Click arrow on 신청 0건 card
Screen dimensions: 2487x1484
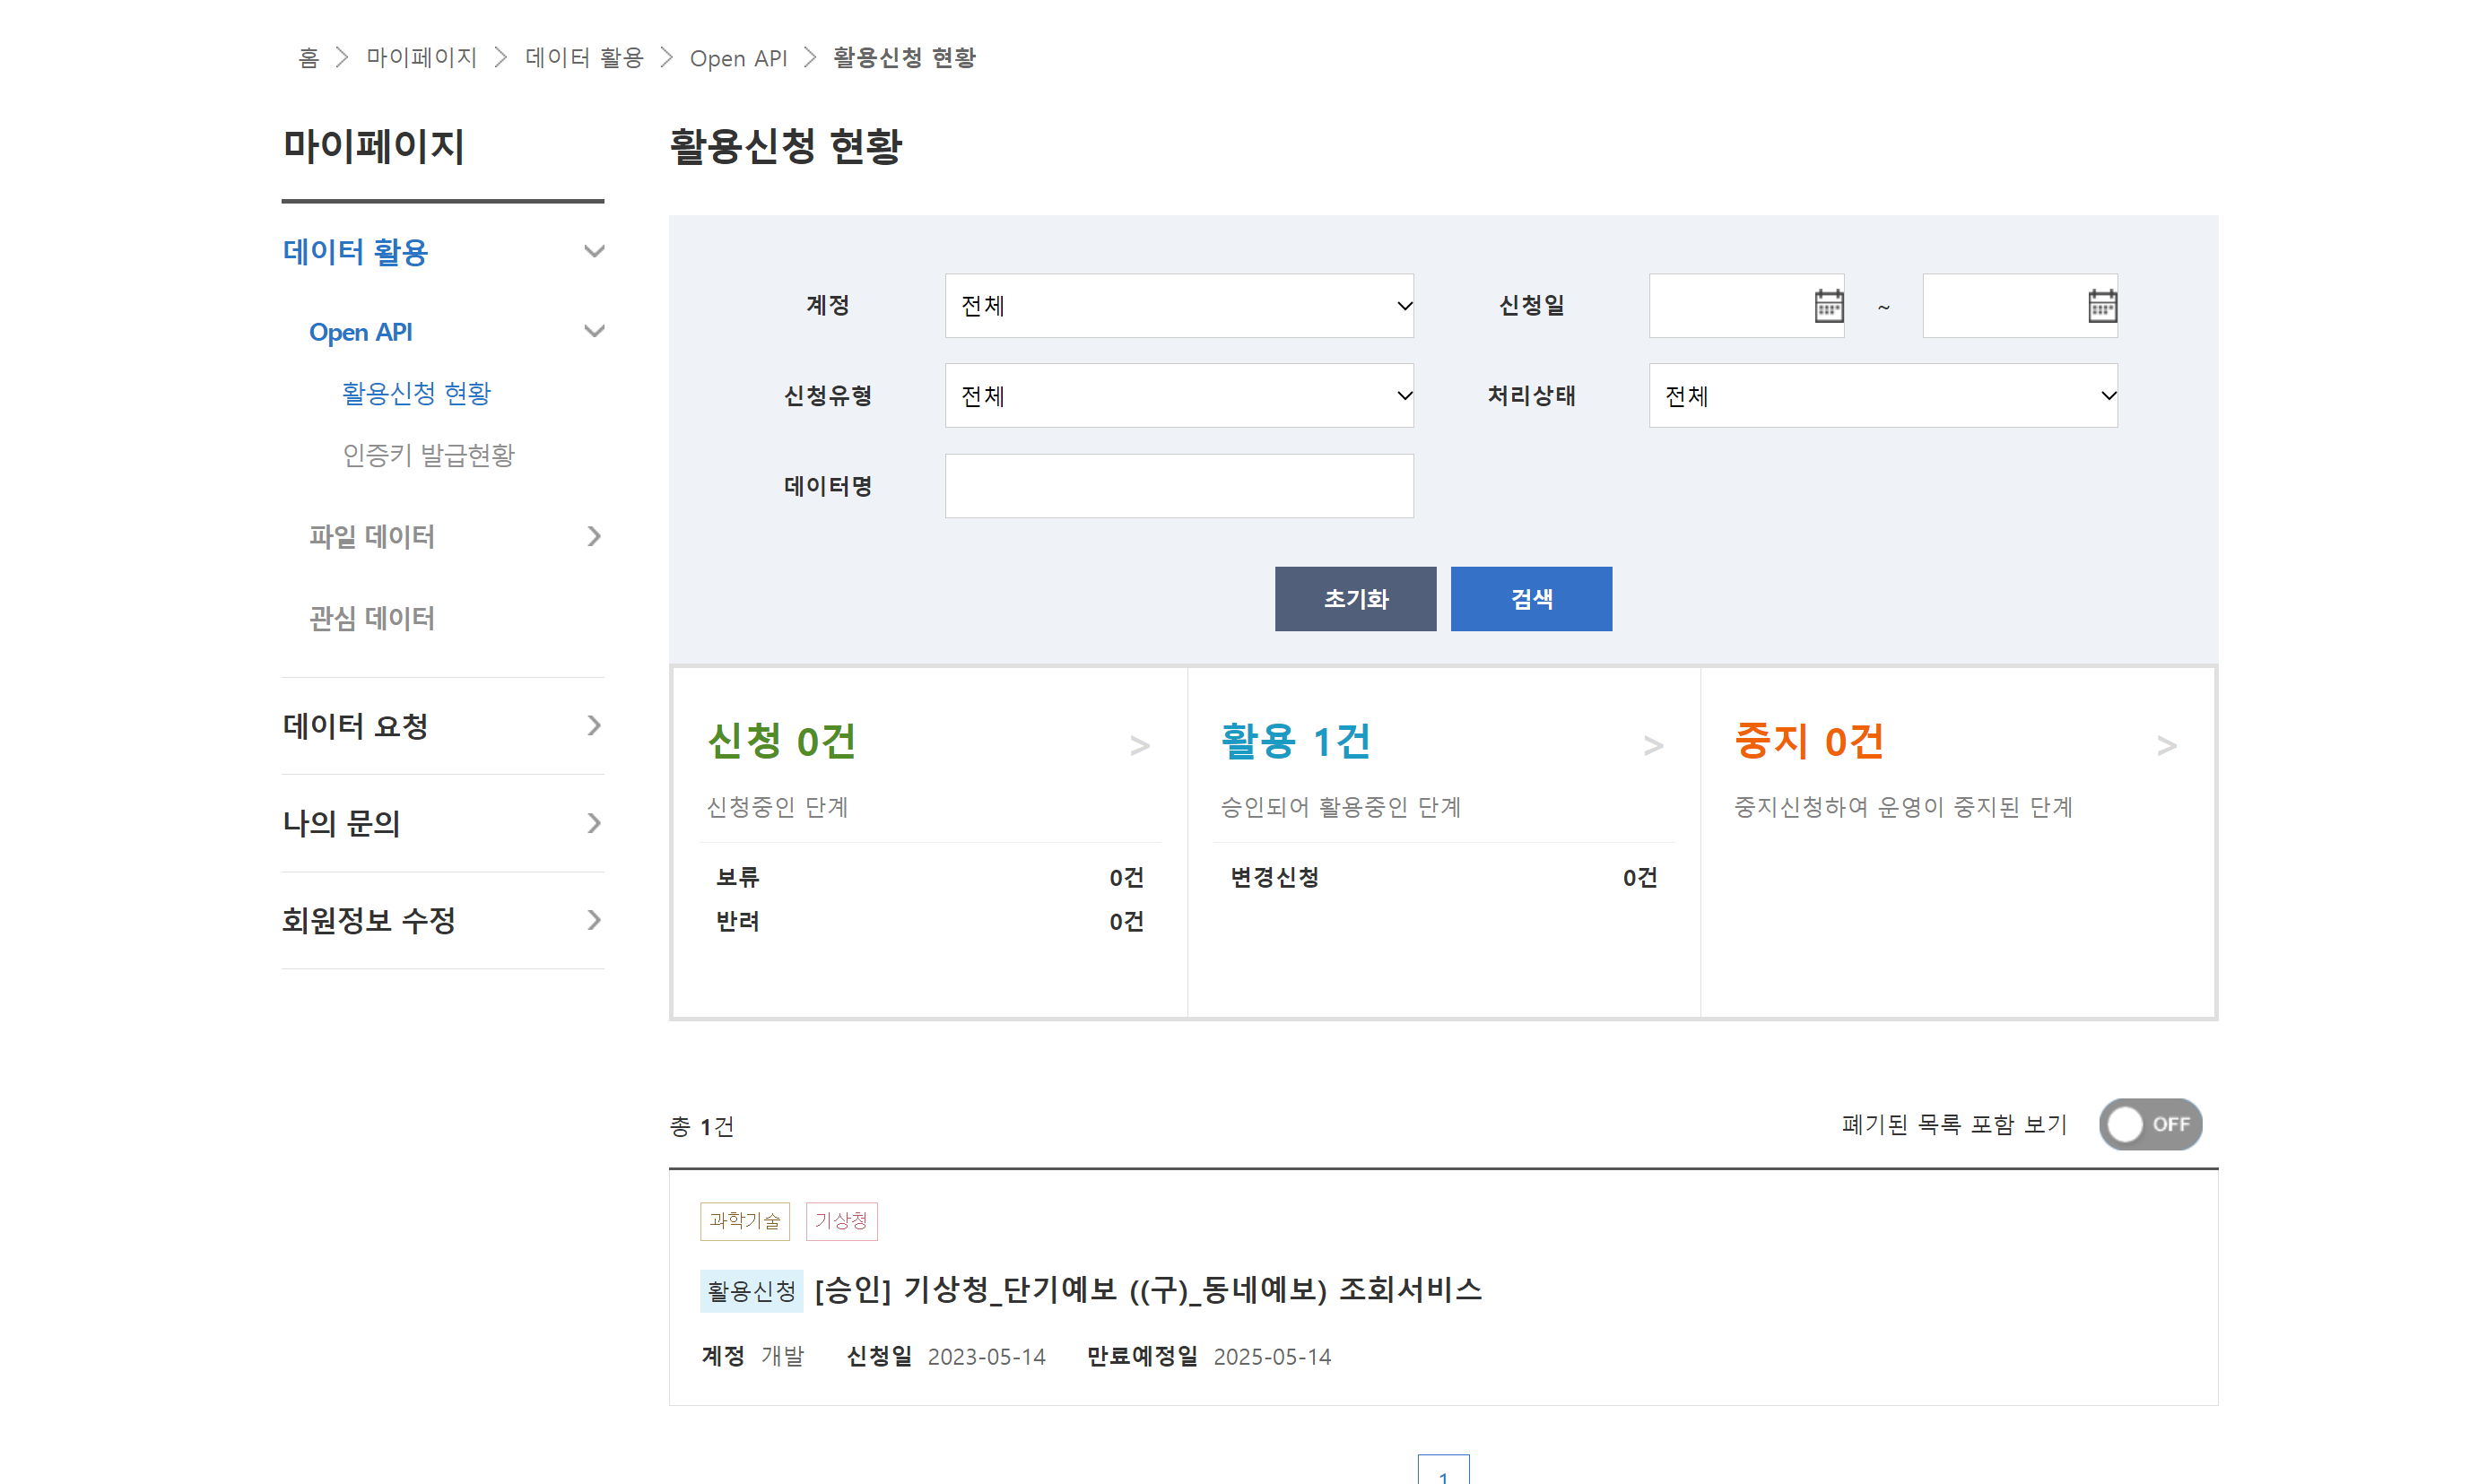point(1139,745)
